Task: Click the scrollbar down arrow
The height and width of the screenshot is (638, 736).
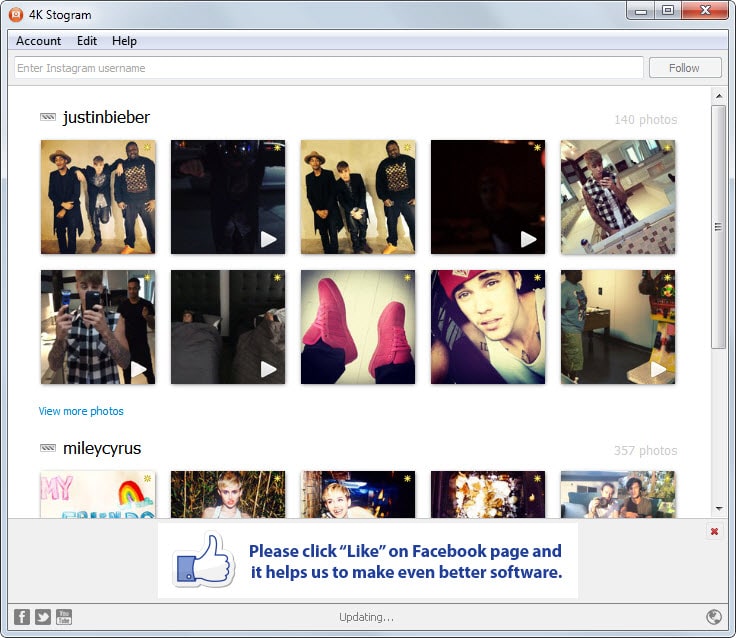Action: click(719, 508)
